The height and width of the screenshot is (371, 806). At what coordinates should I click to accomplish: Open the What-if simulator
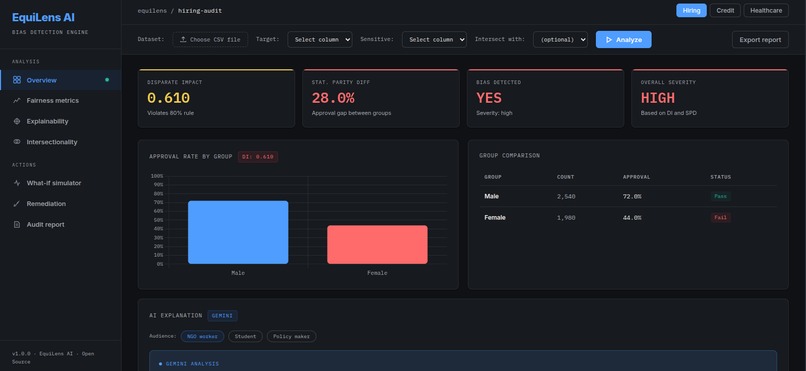point(61,183)
